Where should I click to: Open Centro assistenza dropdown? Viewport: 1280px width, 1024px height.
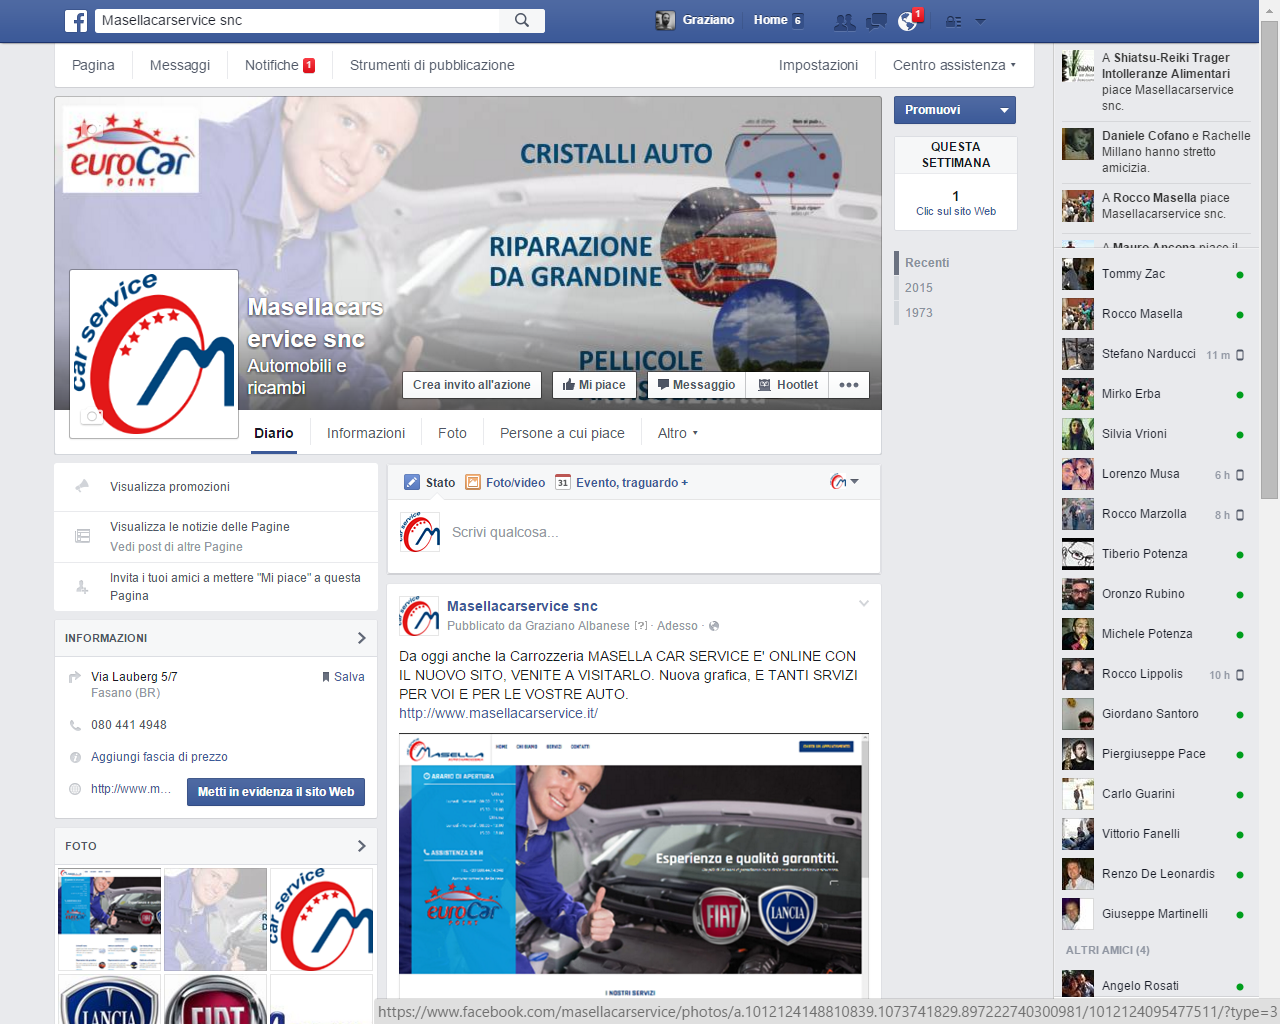(954, 65)
